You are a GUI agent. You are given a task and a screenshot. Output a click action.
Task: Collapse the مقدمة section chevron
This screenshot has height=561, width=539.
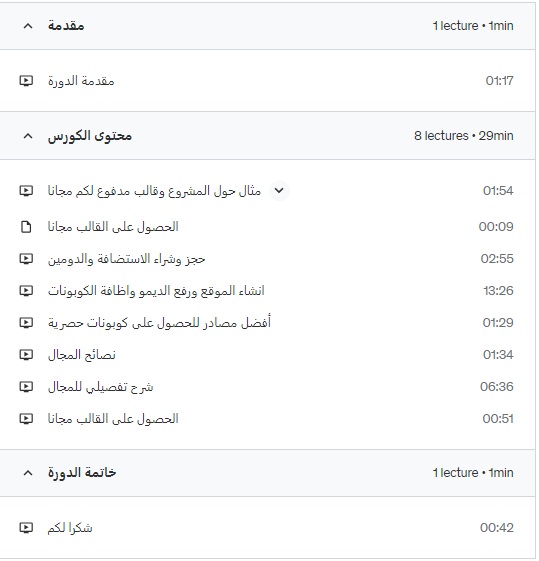coord(28,26)
